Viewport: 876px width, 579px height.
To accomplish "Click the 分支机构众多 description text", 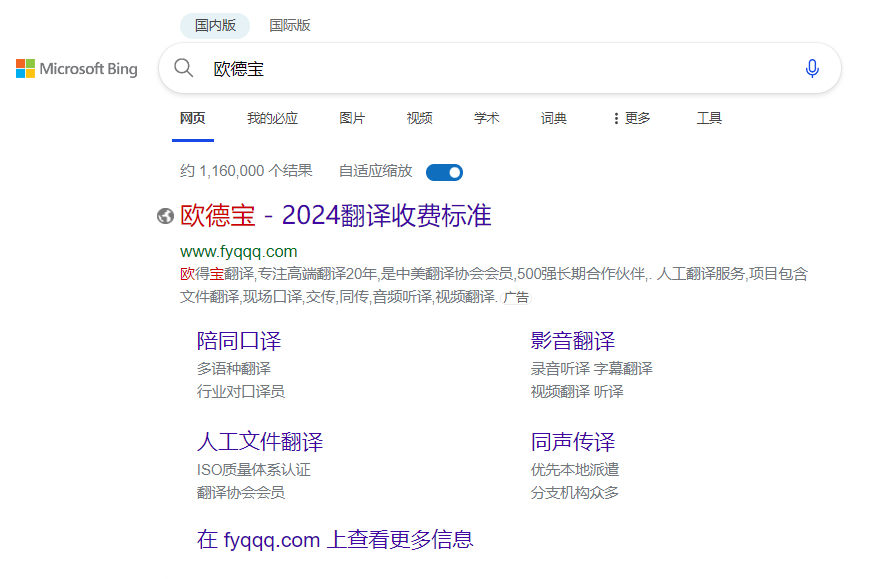I will click(x=575, y=493).
